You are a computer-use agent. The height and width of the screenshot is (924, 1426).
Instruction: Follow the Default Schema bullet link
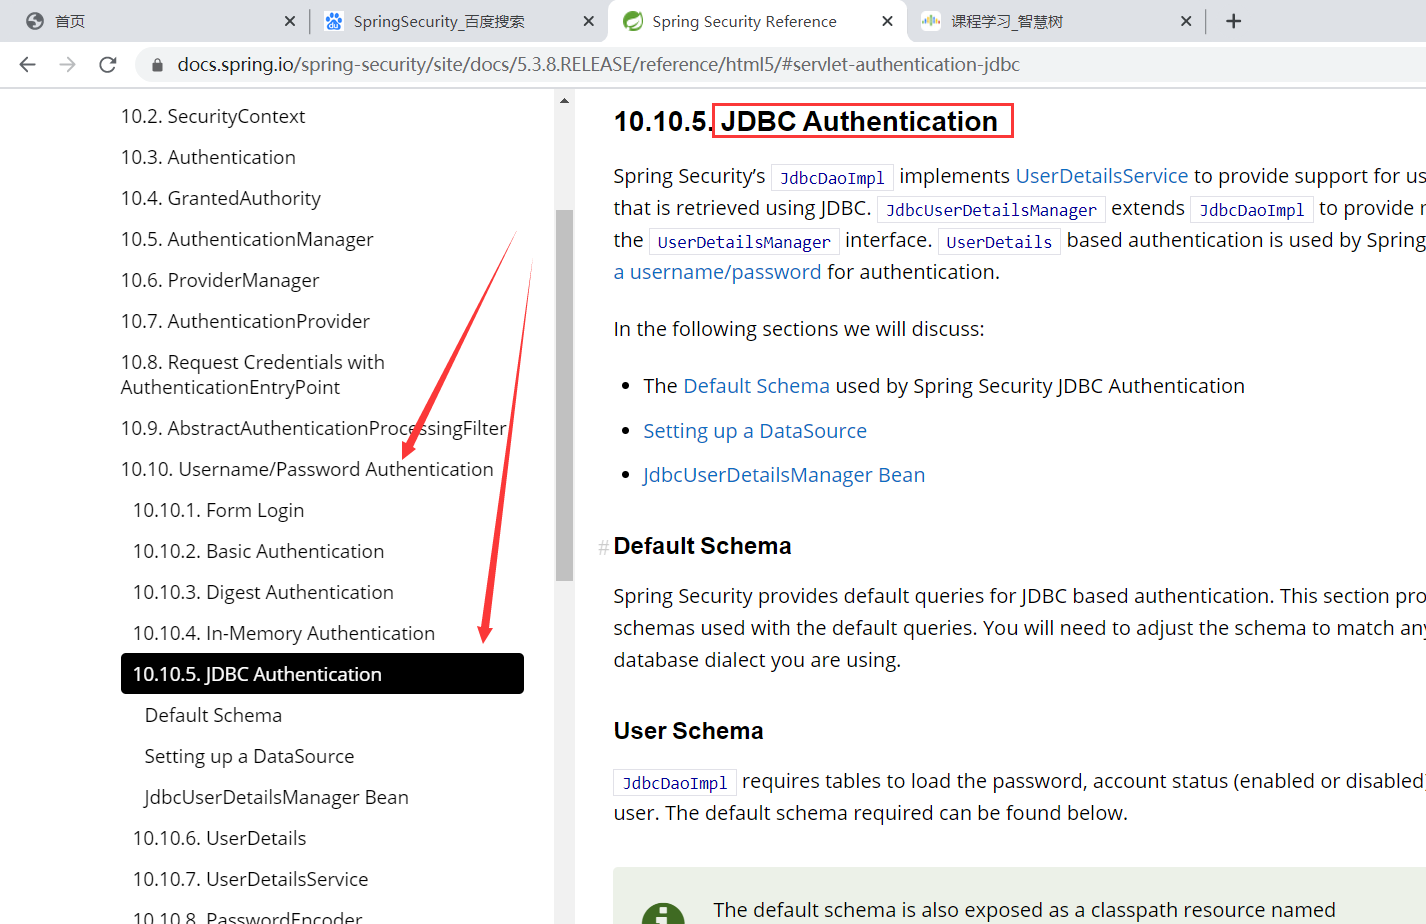click(x=756, y=386)
